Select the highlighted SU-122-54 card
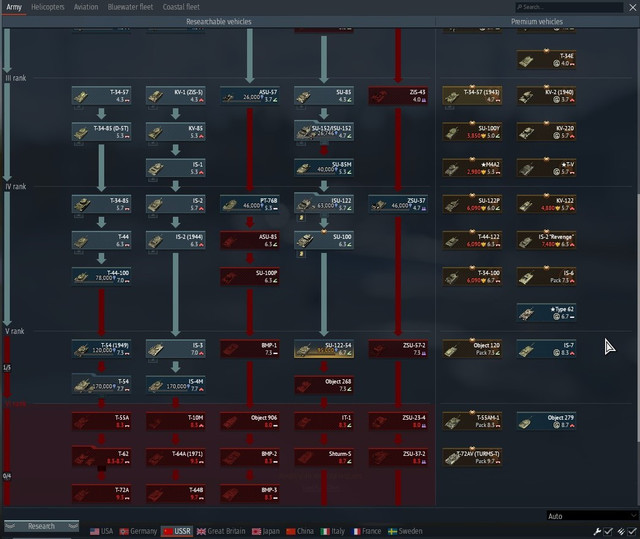 pyautogui.click(x=324, y=349)
